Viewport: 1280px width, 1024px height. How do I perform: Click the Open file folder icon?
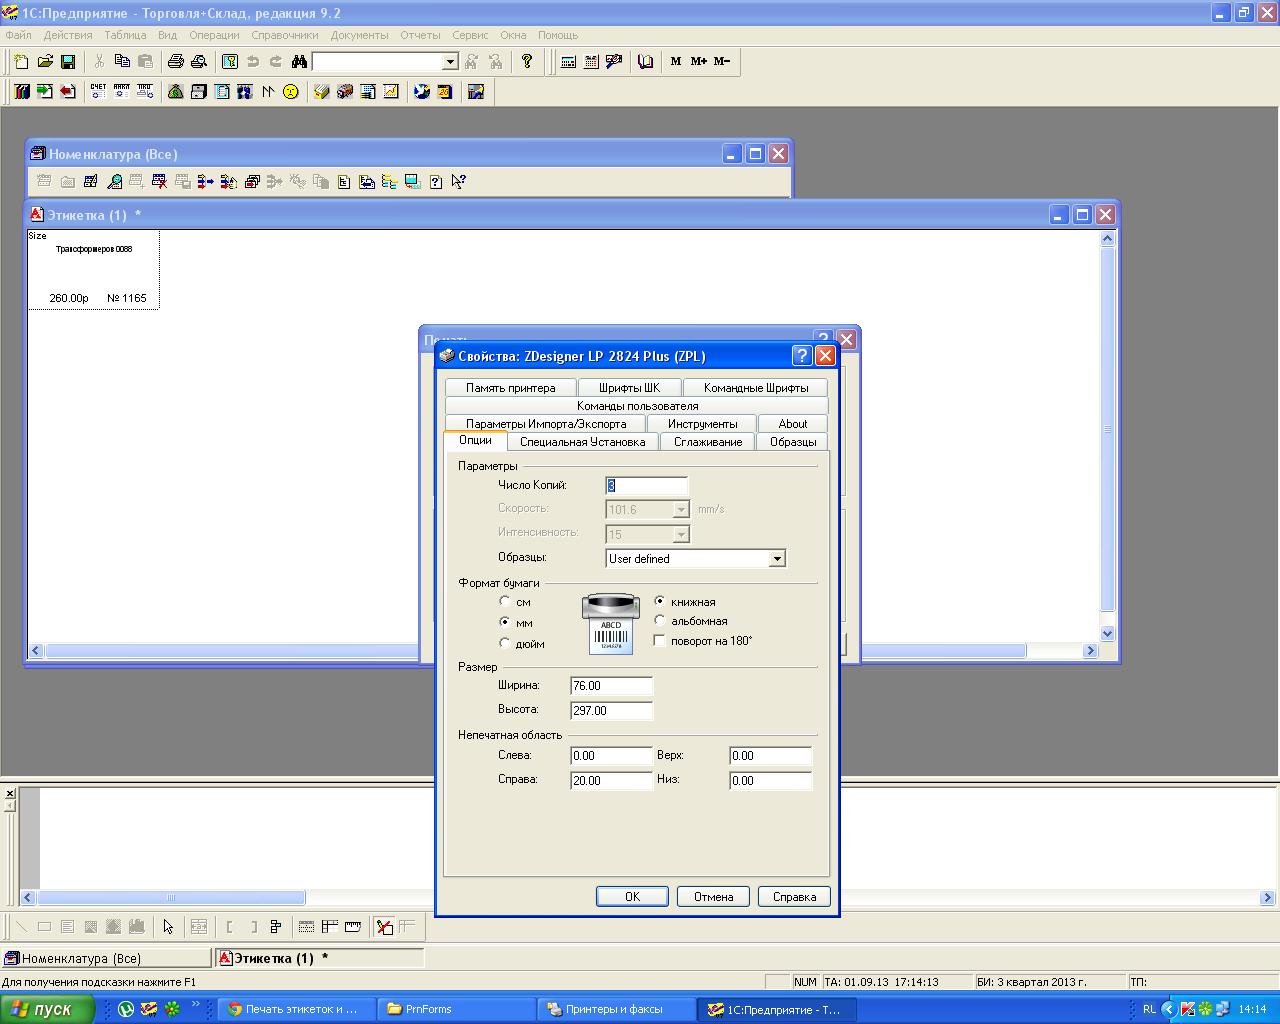pos(45,62)
